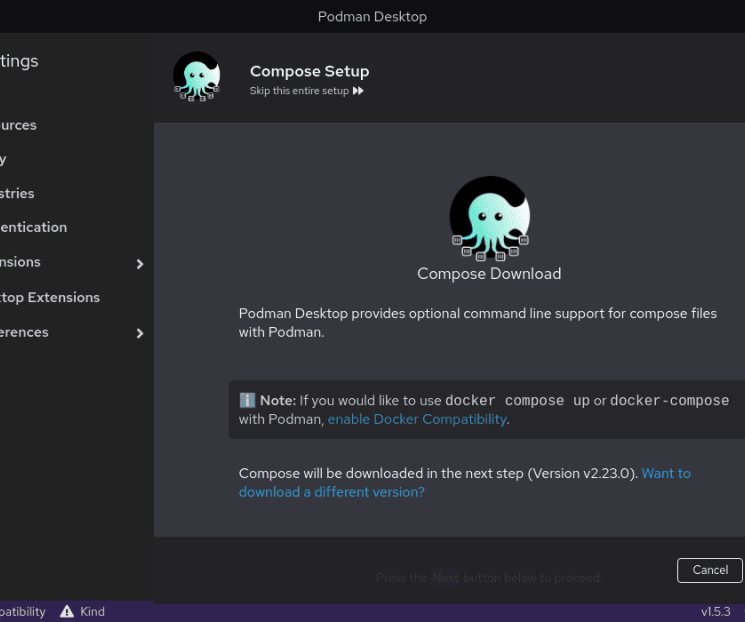The height and width of the screenshot is (622, 745).
Task: Open the Resources settings section
Action: pos(18,125)
